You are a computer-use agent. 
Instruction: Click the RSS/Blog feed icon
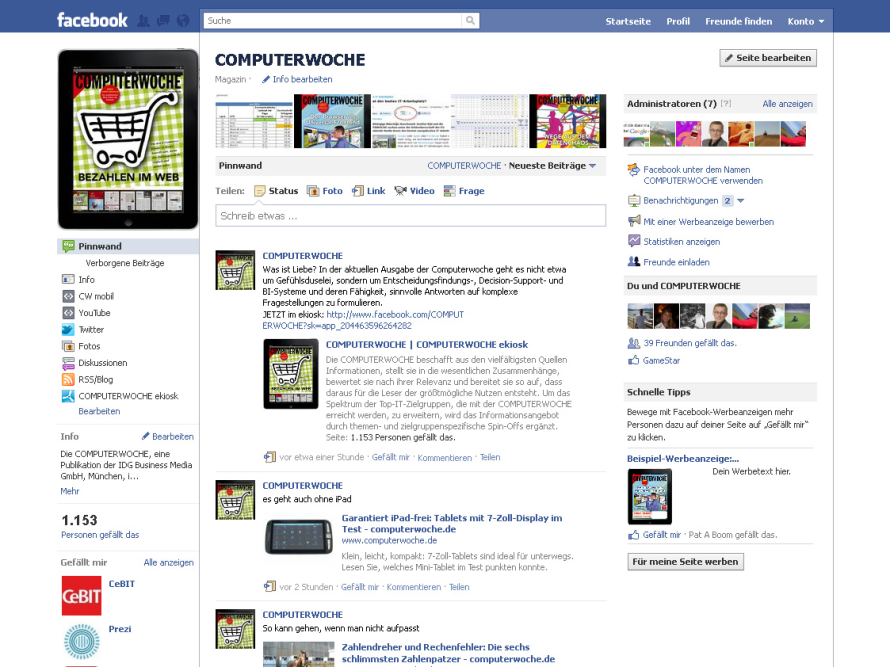(x=68, y=379)
